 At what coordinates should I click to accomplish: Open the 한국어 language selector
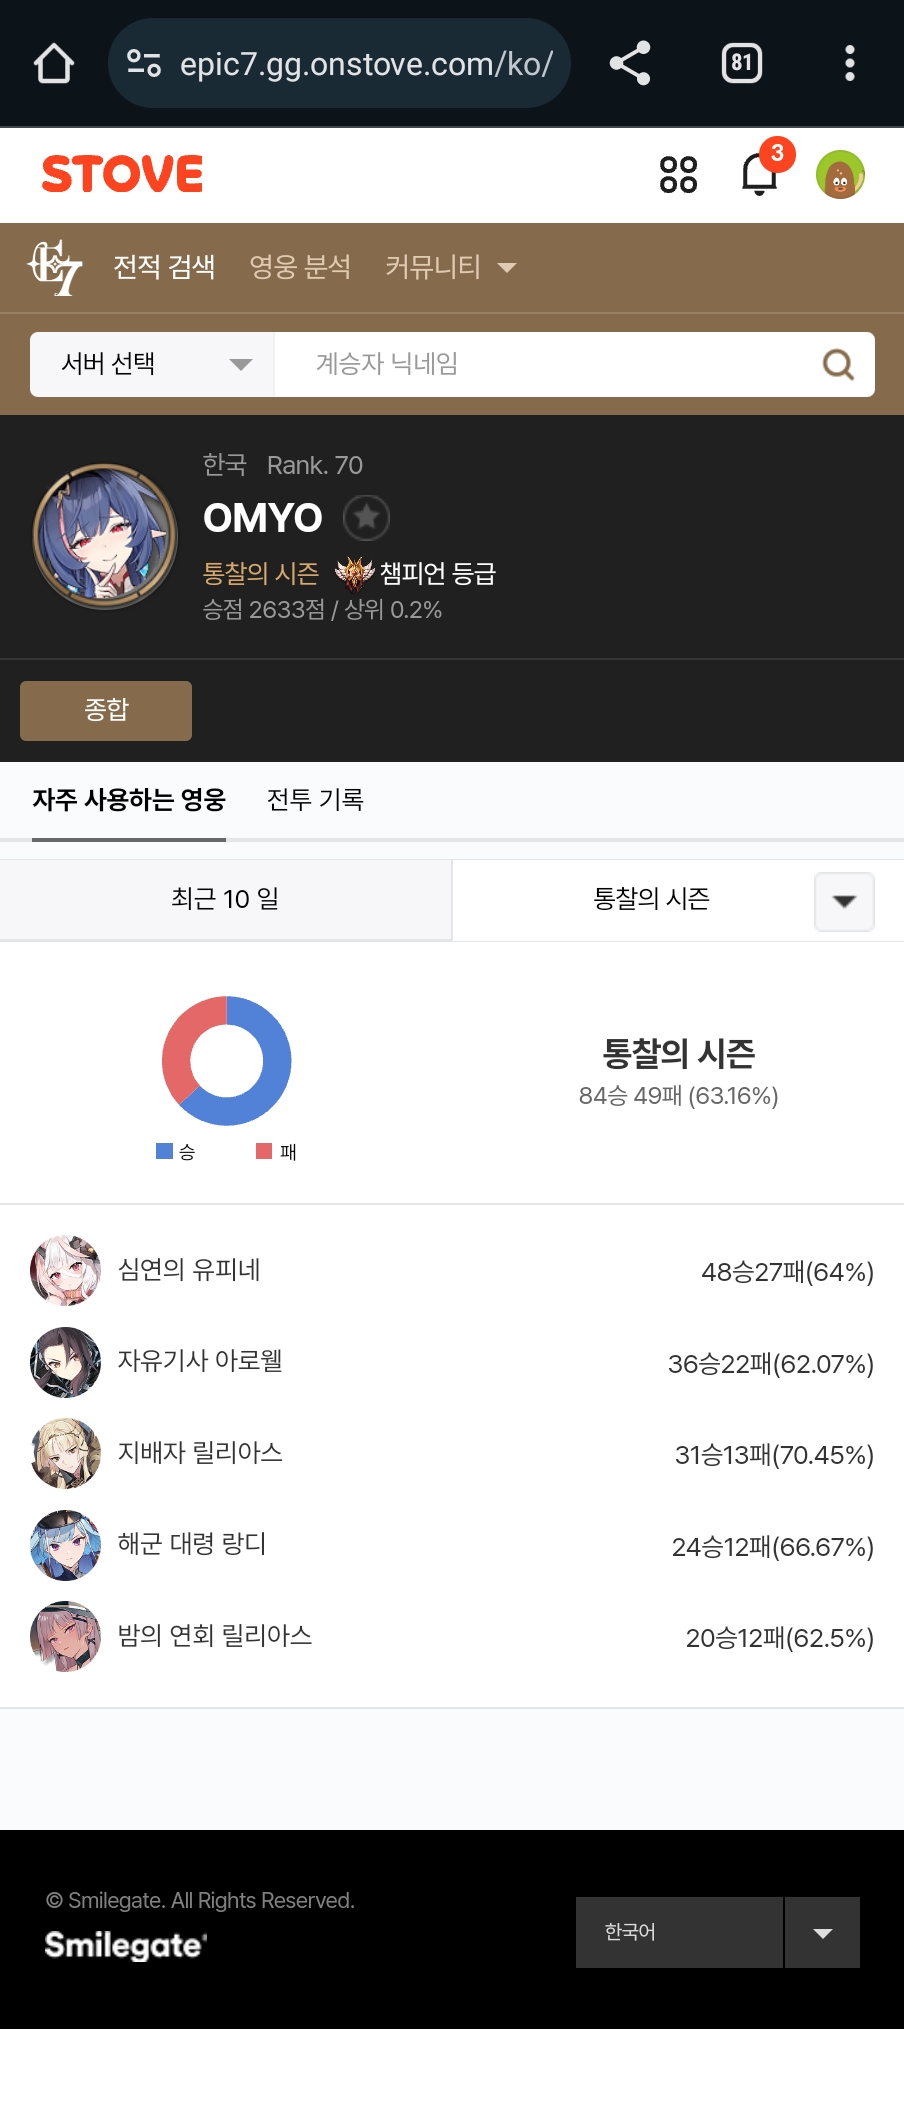click(x=718, y=1932)
